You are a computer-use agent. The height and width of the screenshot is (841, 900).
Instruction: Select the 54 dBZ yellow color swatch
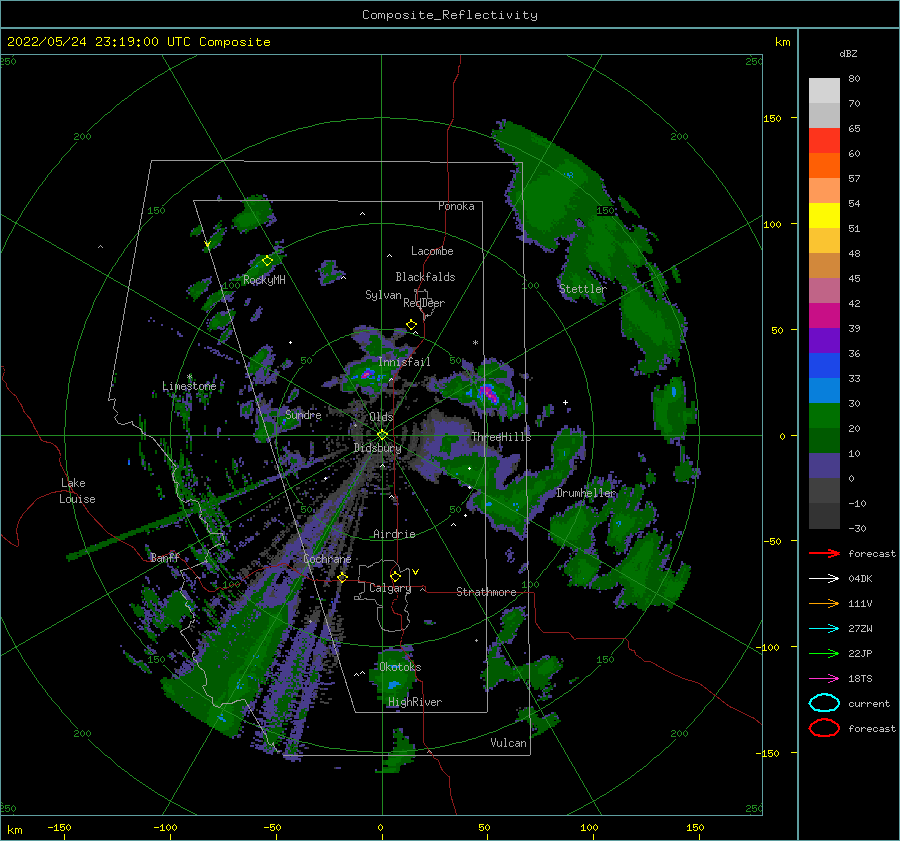point(824,215)
